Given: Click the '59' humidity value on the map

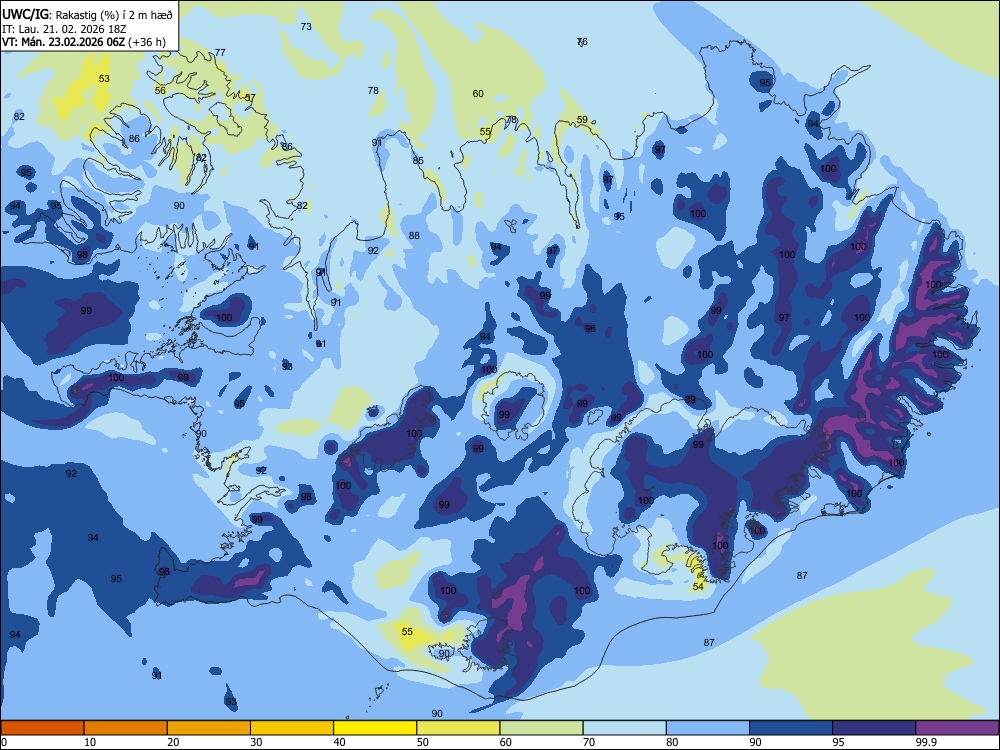Looking at the screenshot, I should [582, 119].
